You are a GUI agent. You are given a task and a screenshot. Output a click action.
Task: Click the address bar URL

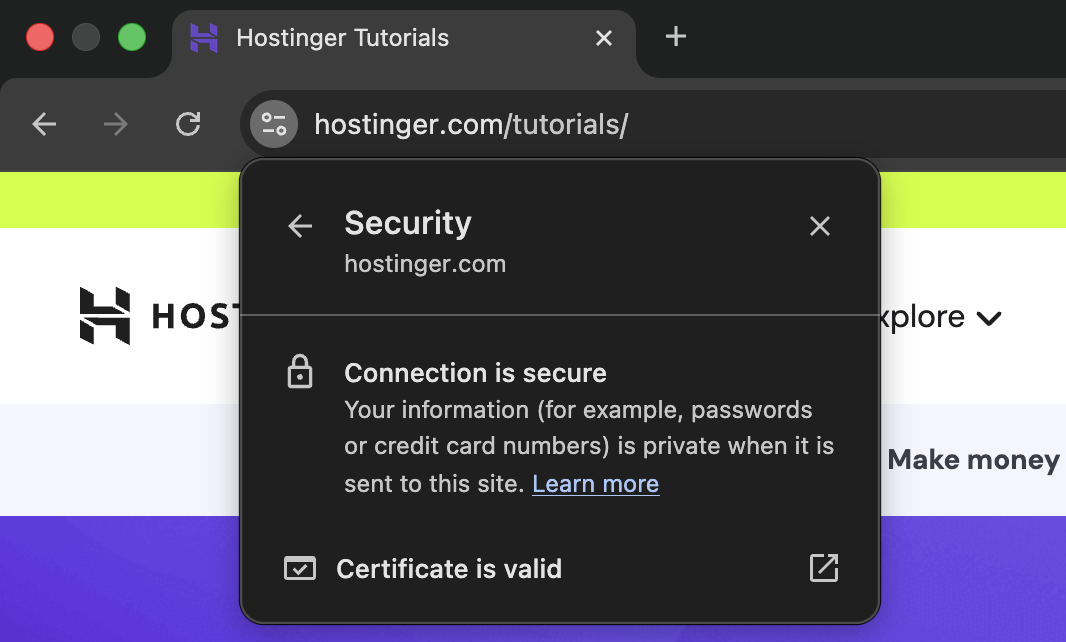coord(471,124)
